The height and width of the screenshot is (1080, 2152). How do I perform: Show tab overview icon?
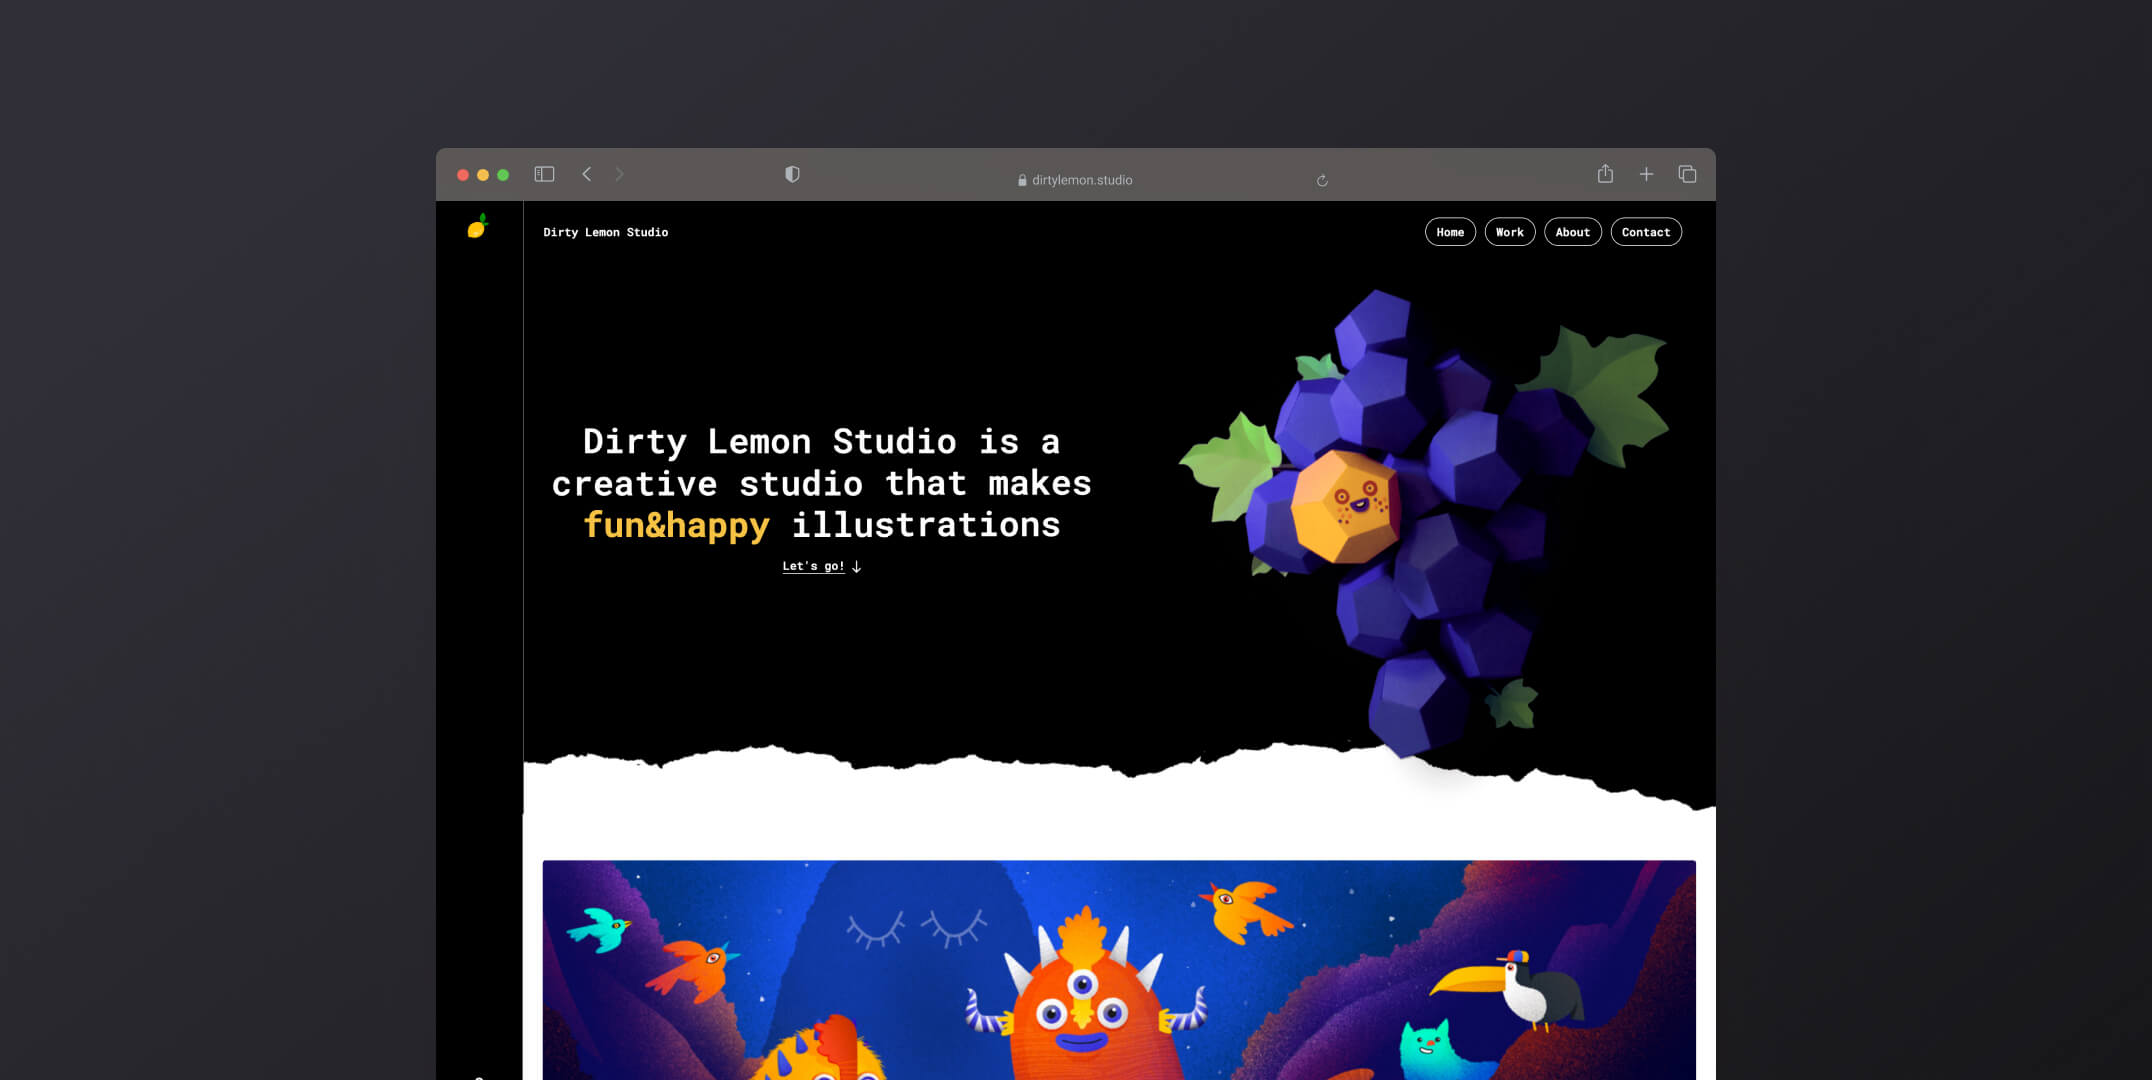coord(1687,174)
